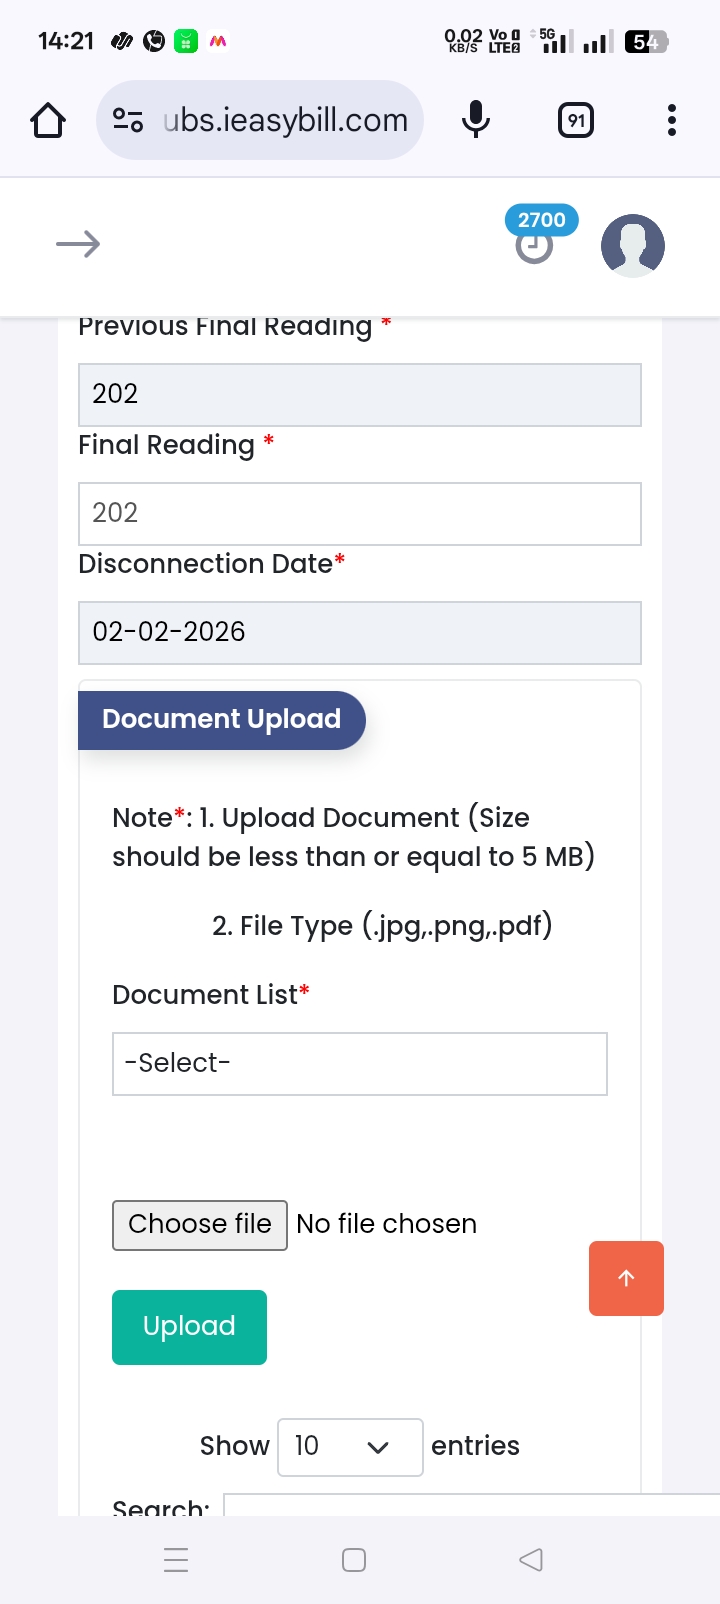Click the green Upload button
This screenshot has width=720, height=1604.
tap(189, 1327)
